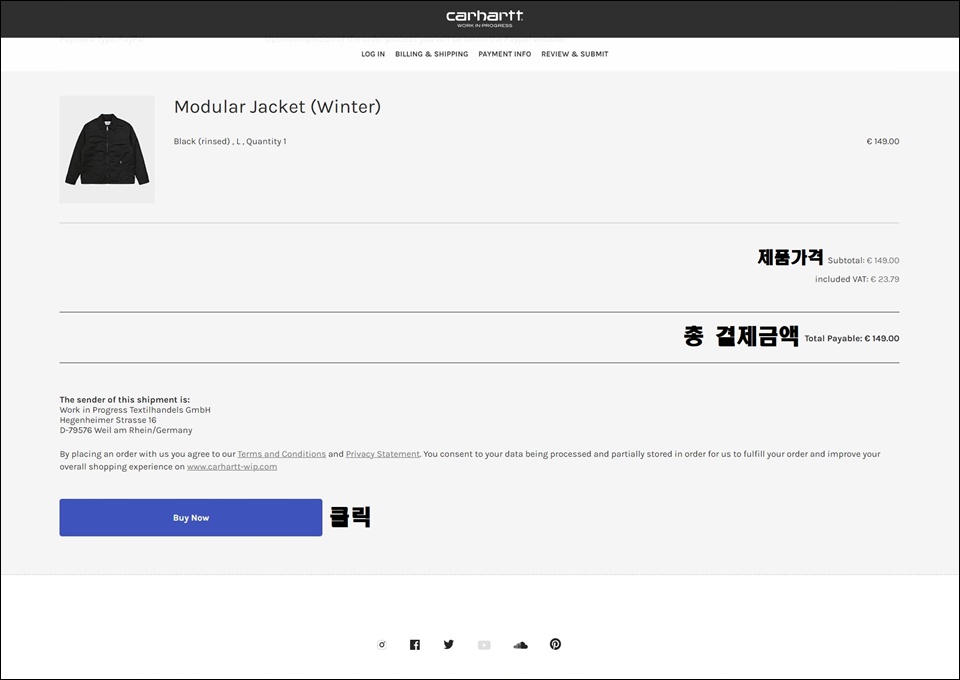The height and width of the screenshot is (680, 960).
Task: Open the Instagram icon in the footer
Action: tap(381, 645)
